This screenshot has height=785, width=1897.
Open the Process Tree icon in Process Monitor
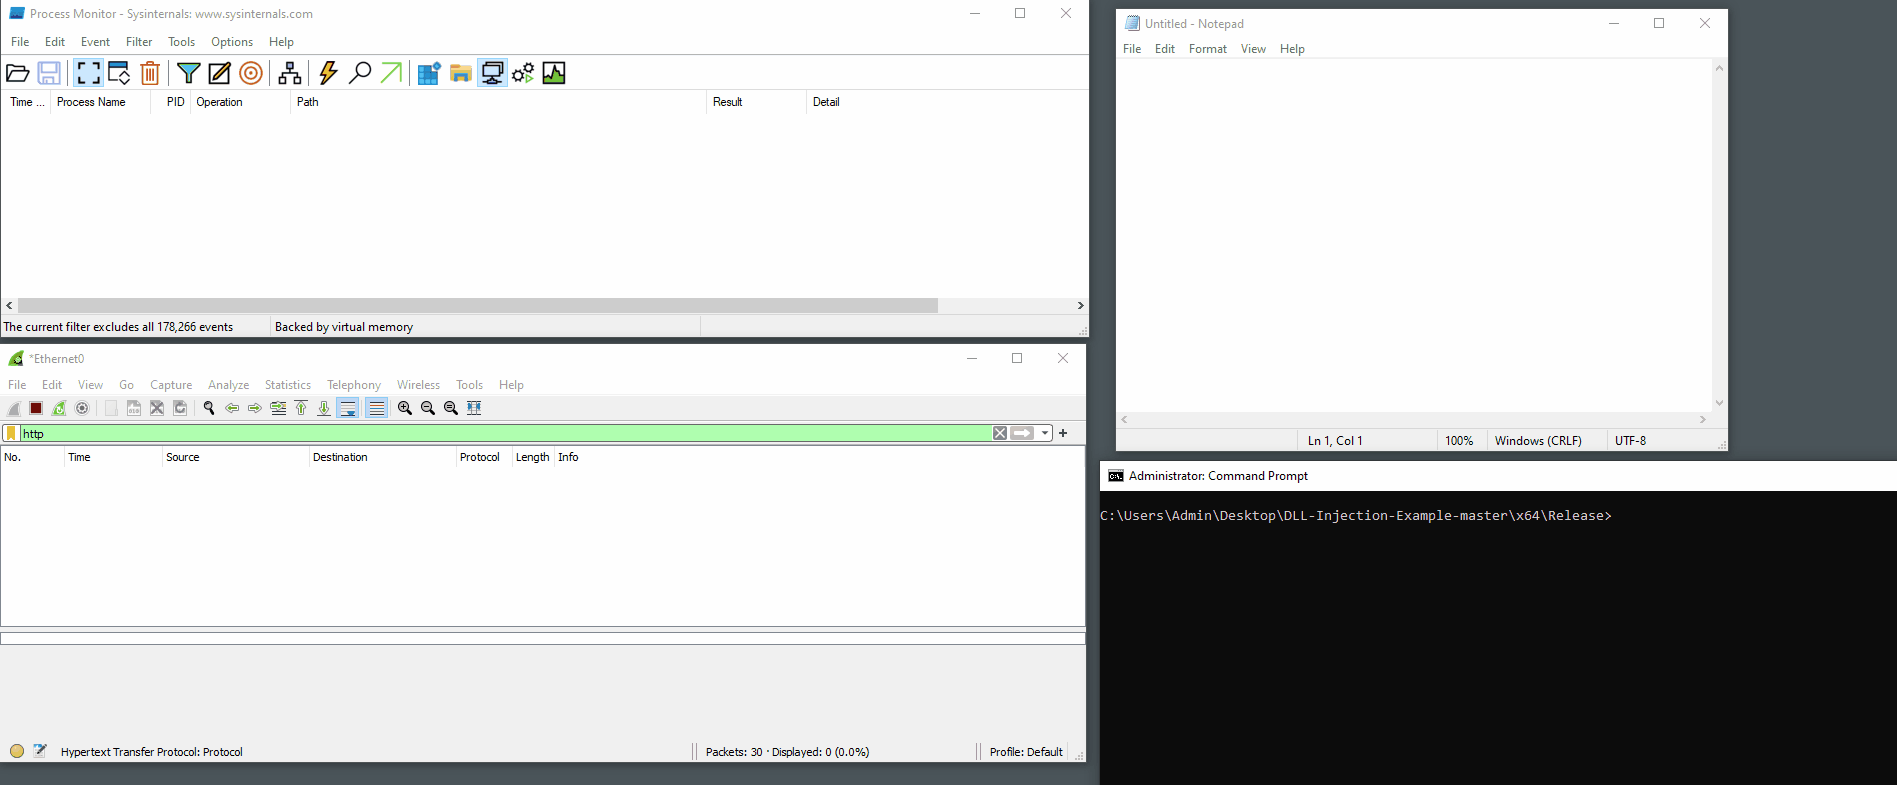pyautogui.click(x=290, y=73)
